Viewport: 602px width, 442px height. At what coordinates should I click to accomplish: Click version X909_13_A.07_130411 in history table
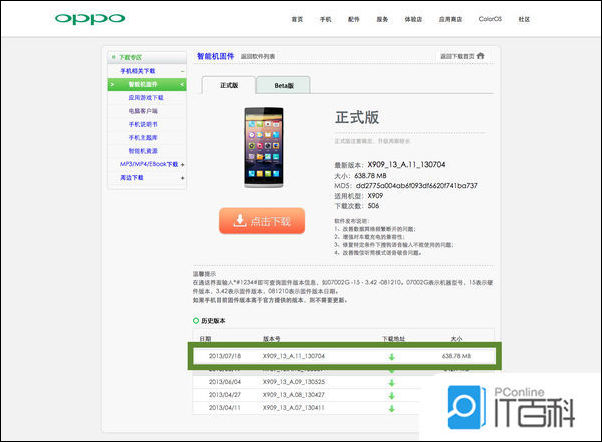point(294,407)
